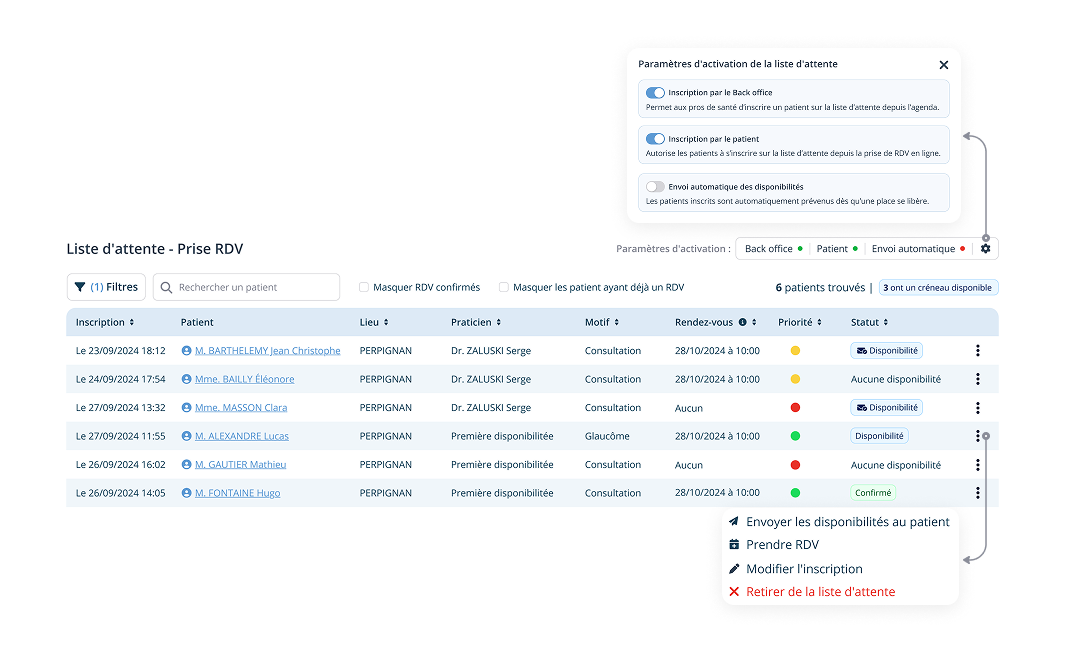
Task: Click the profile icon beside ALEXANDRE Lucas
Action: [186, 436]
